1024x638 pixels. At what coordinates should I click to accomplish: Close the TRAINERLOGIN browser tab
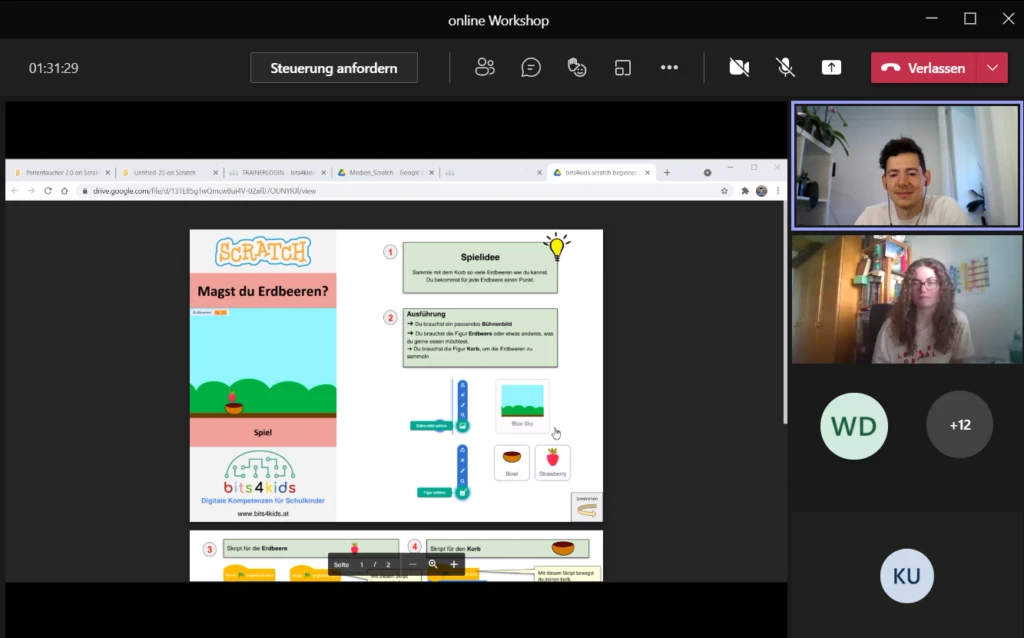[x=323, y=173]
